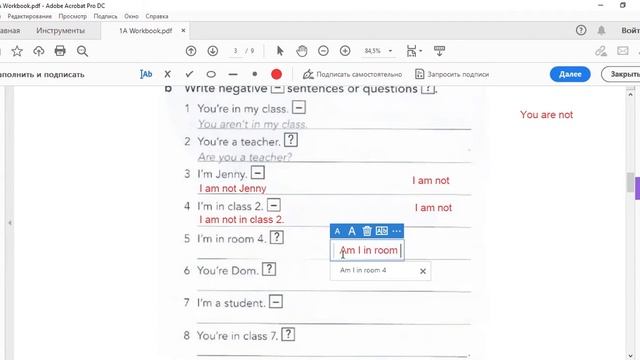
Task: Go to next page with down arrow
Action: click(213, 51)
